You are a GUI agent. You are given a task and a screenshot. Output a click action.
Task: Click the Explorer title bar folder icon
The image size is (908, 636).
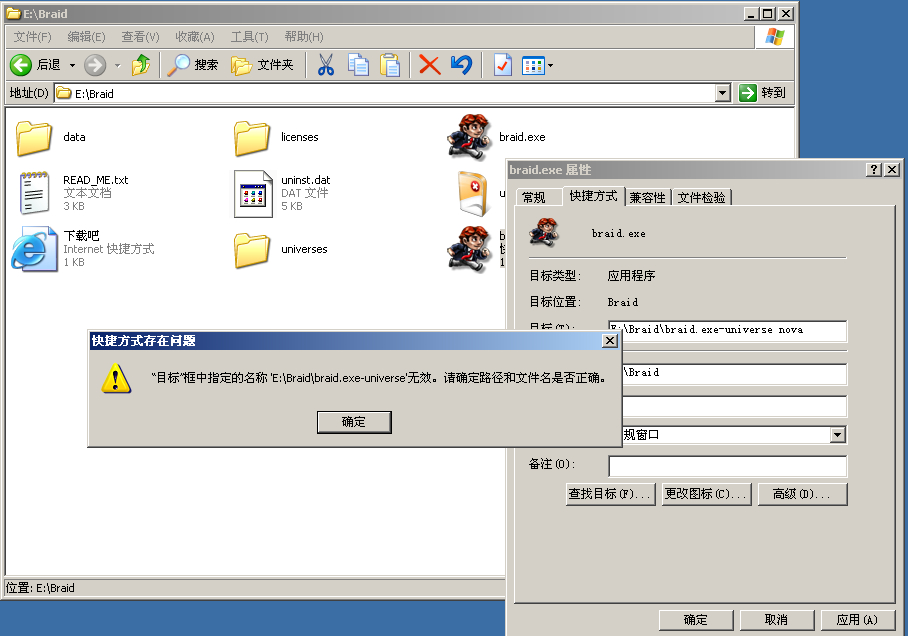click(x=13, y=13)
